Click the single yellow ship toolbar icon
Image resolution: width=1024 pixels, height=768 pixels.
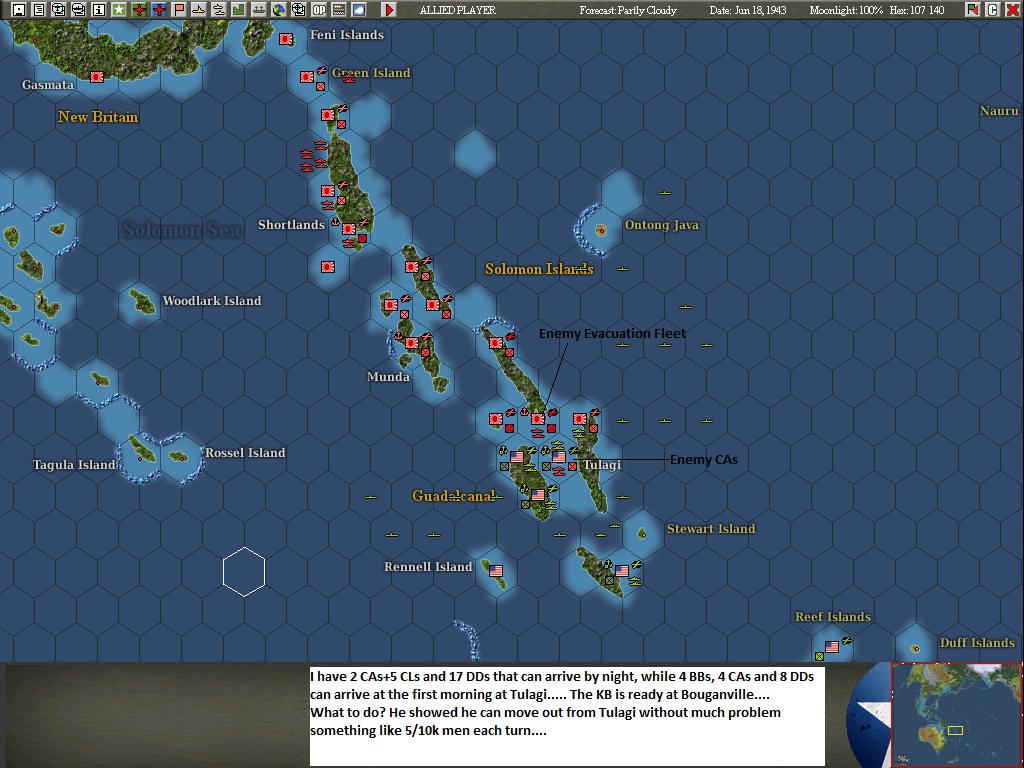click(x=199, y=9)
